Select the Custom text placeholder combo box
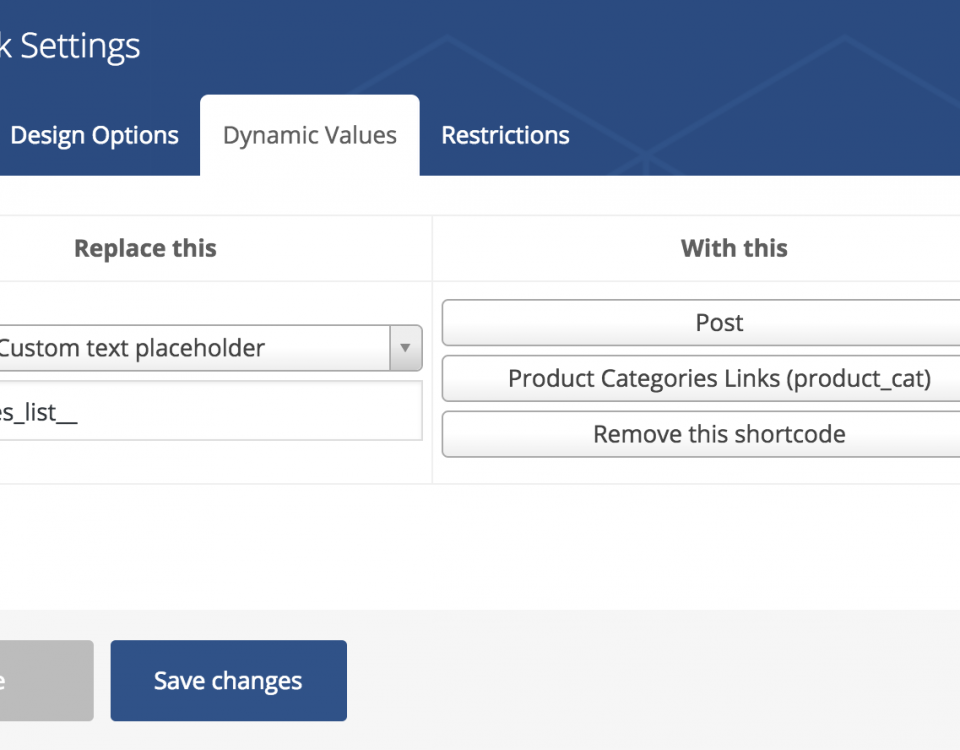 pos(211,348)
